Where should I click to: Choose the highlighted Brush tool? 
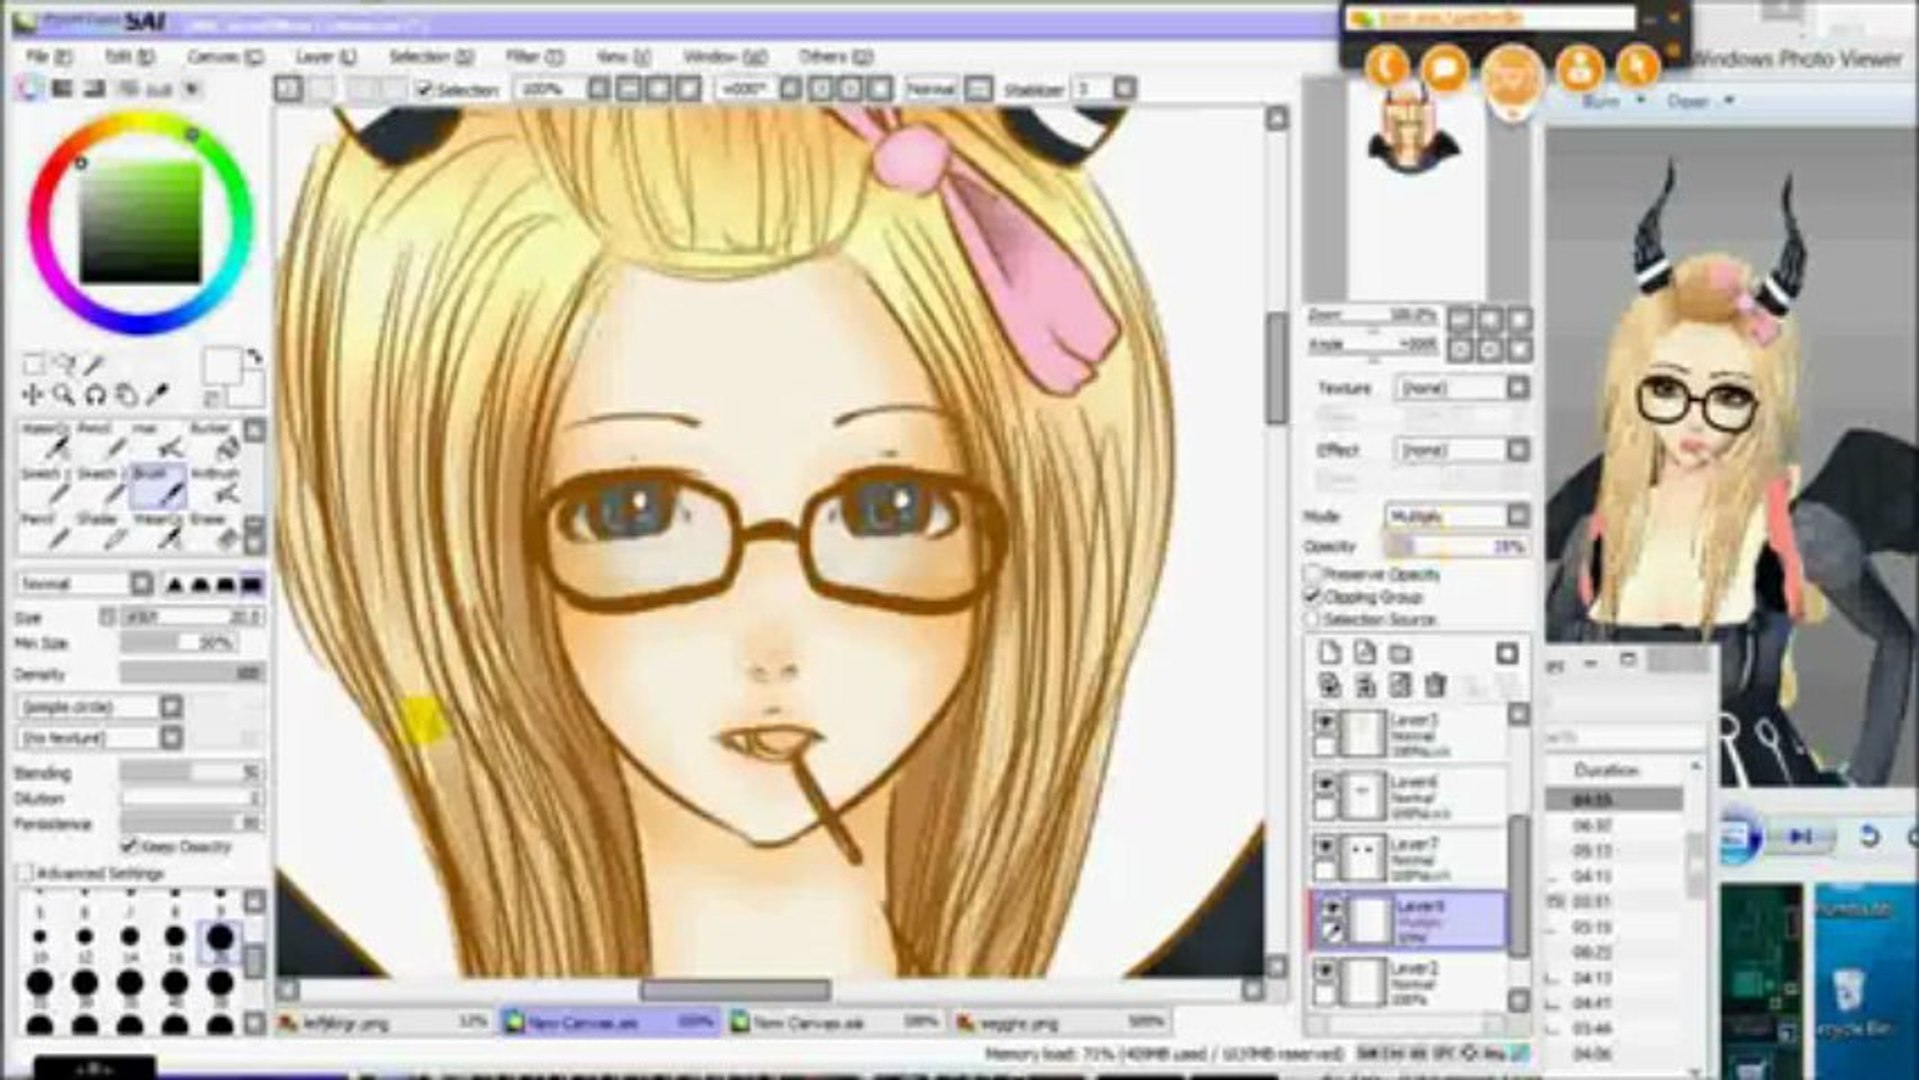click(x=158, y=486)
